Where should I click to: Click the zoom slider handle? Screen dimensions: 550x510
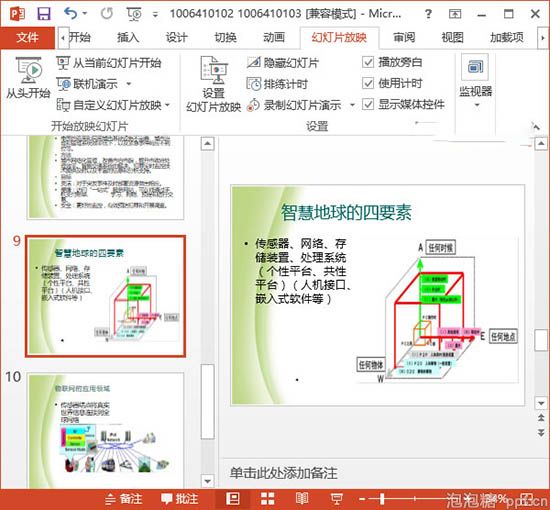382,499
